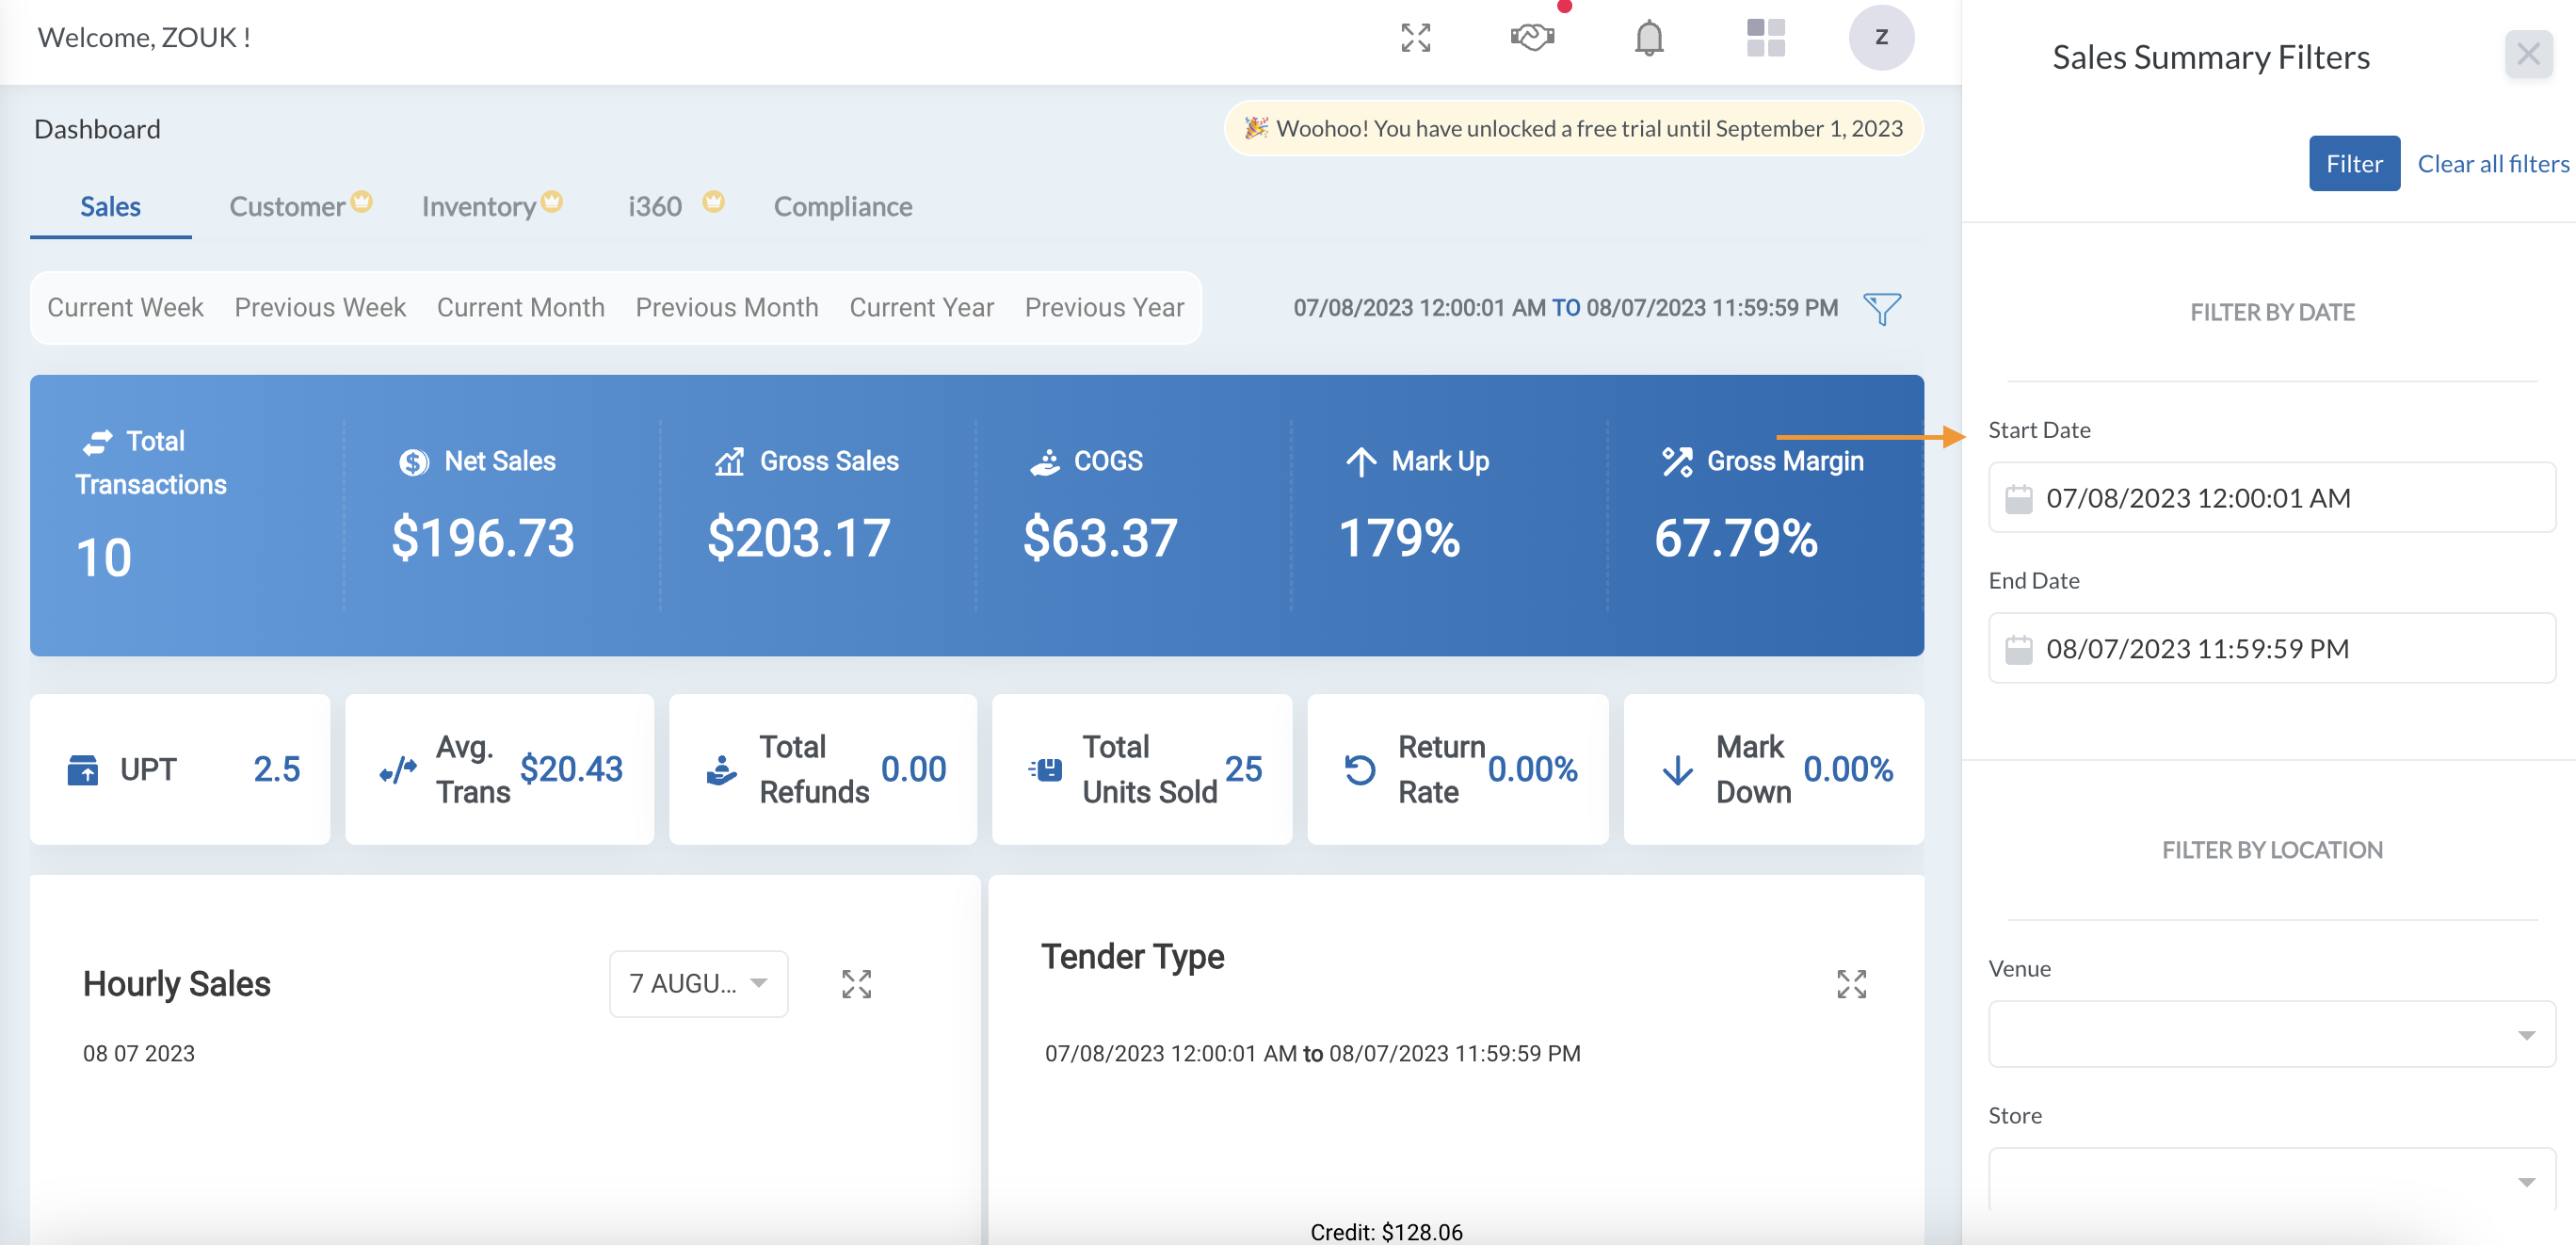
Task: Open the 7 AUGU... date dropdown
Action: tap(698, 984)
